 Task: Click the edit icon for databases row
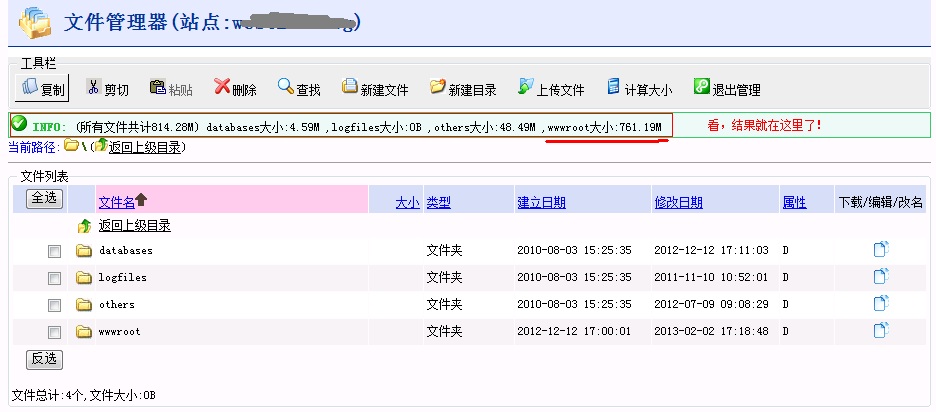pos(881,250)
